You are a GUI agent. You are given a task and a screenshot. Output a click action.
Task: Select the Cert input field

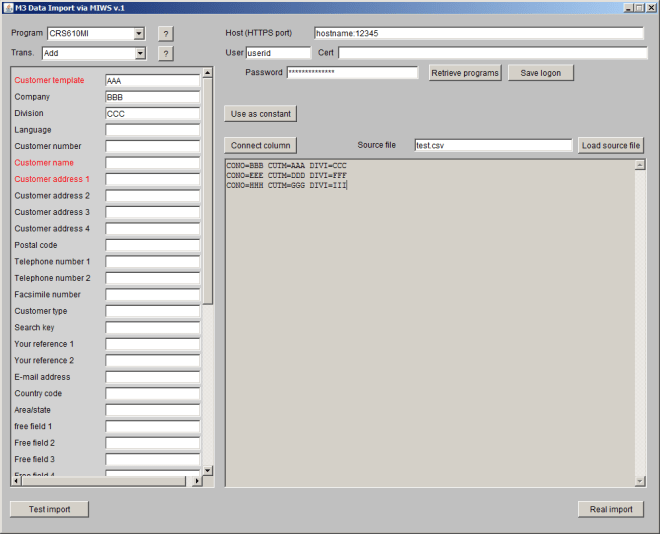(x=492, y=53)
